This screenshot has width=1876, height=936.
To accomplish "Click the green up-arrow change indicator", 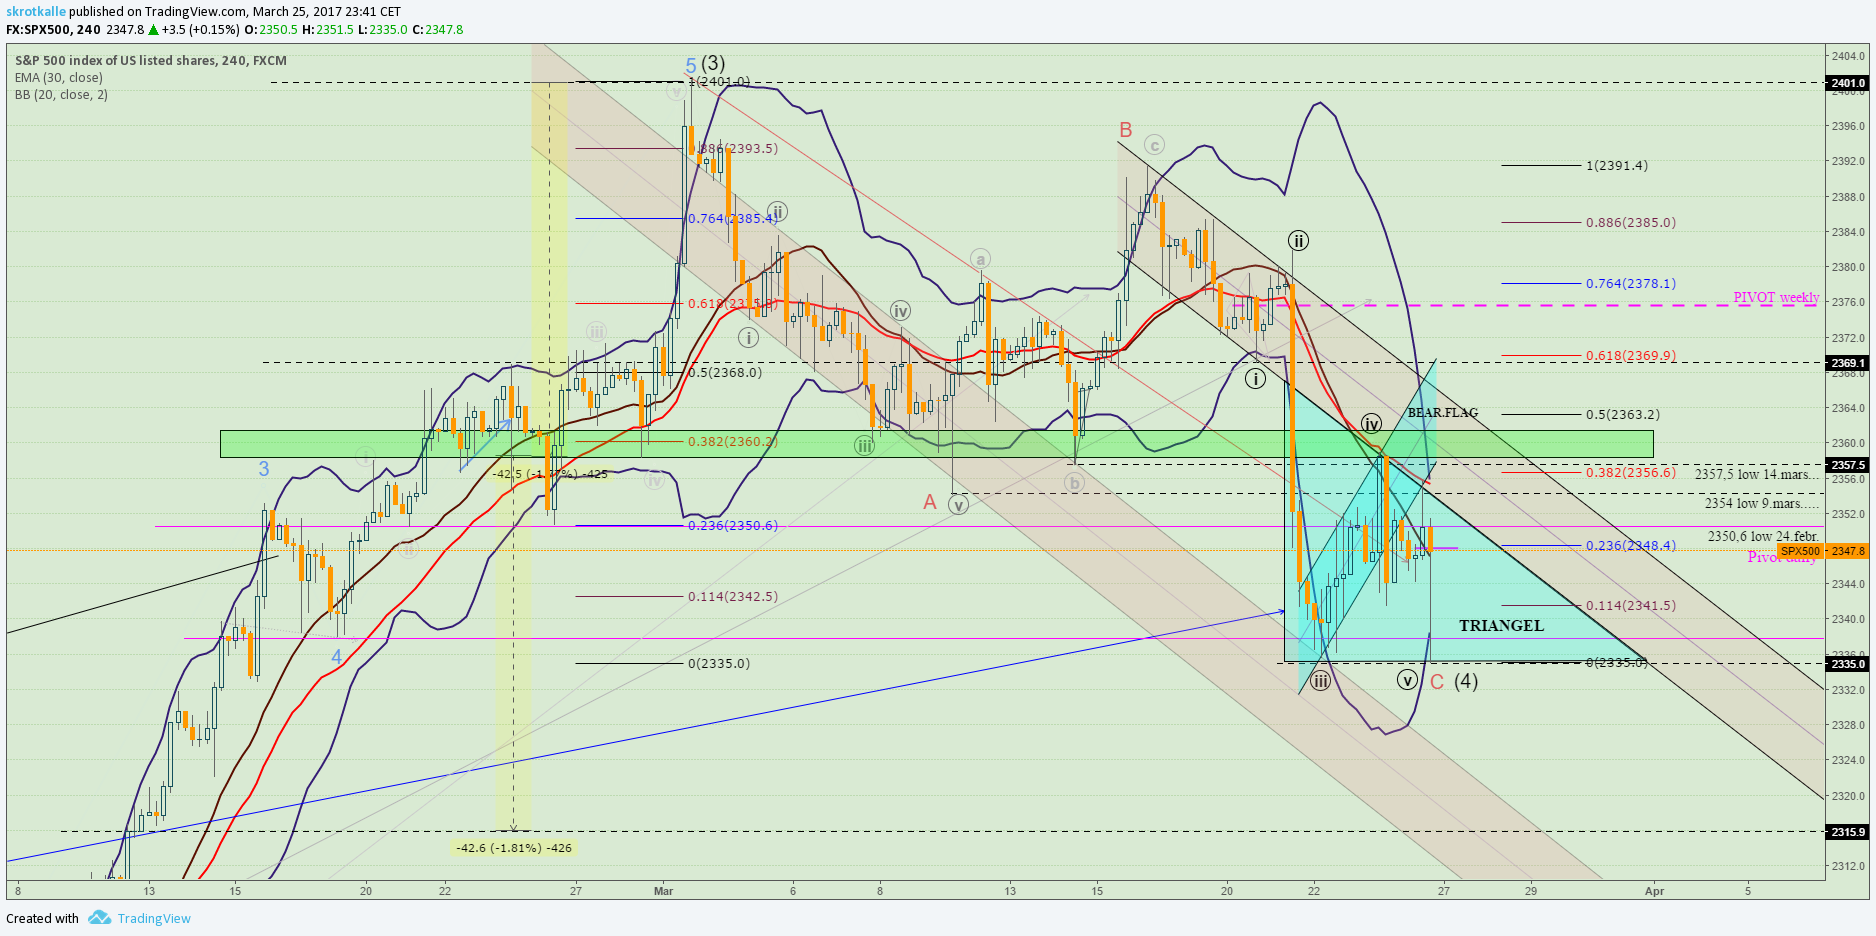I will pos(153,30).
